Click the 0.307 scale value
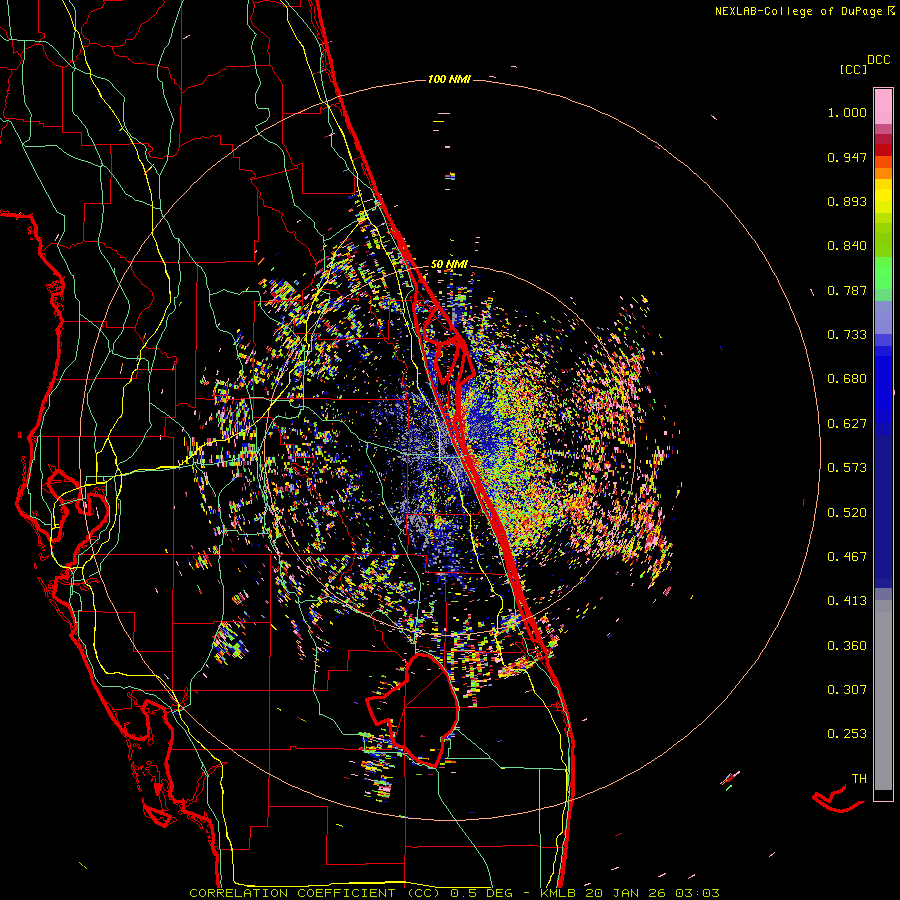Viewport: 900px width, 900px height. pyautogui.click(x=847, y=690)
